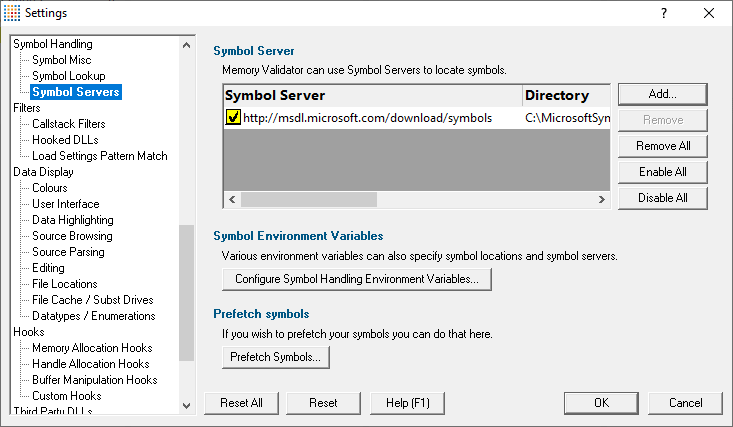The height and width of the screenshot is (427, 733).
Task: Select the Hooks tree node
Action: (x=29, y=332)
